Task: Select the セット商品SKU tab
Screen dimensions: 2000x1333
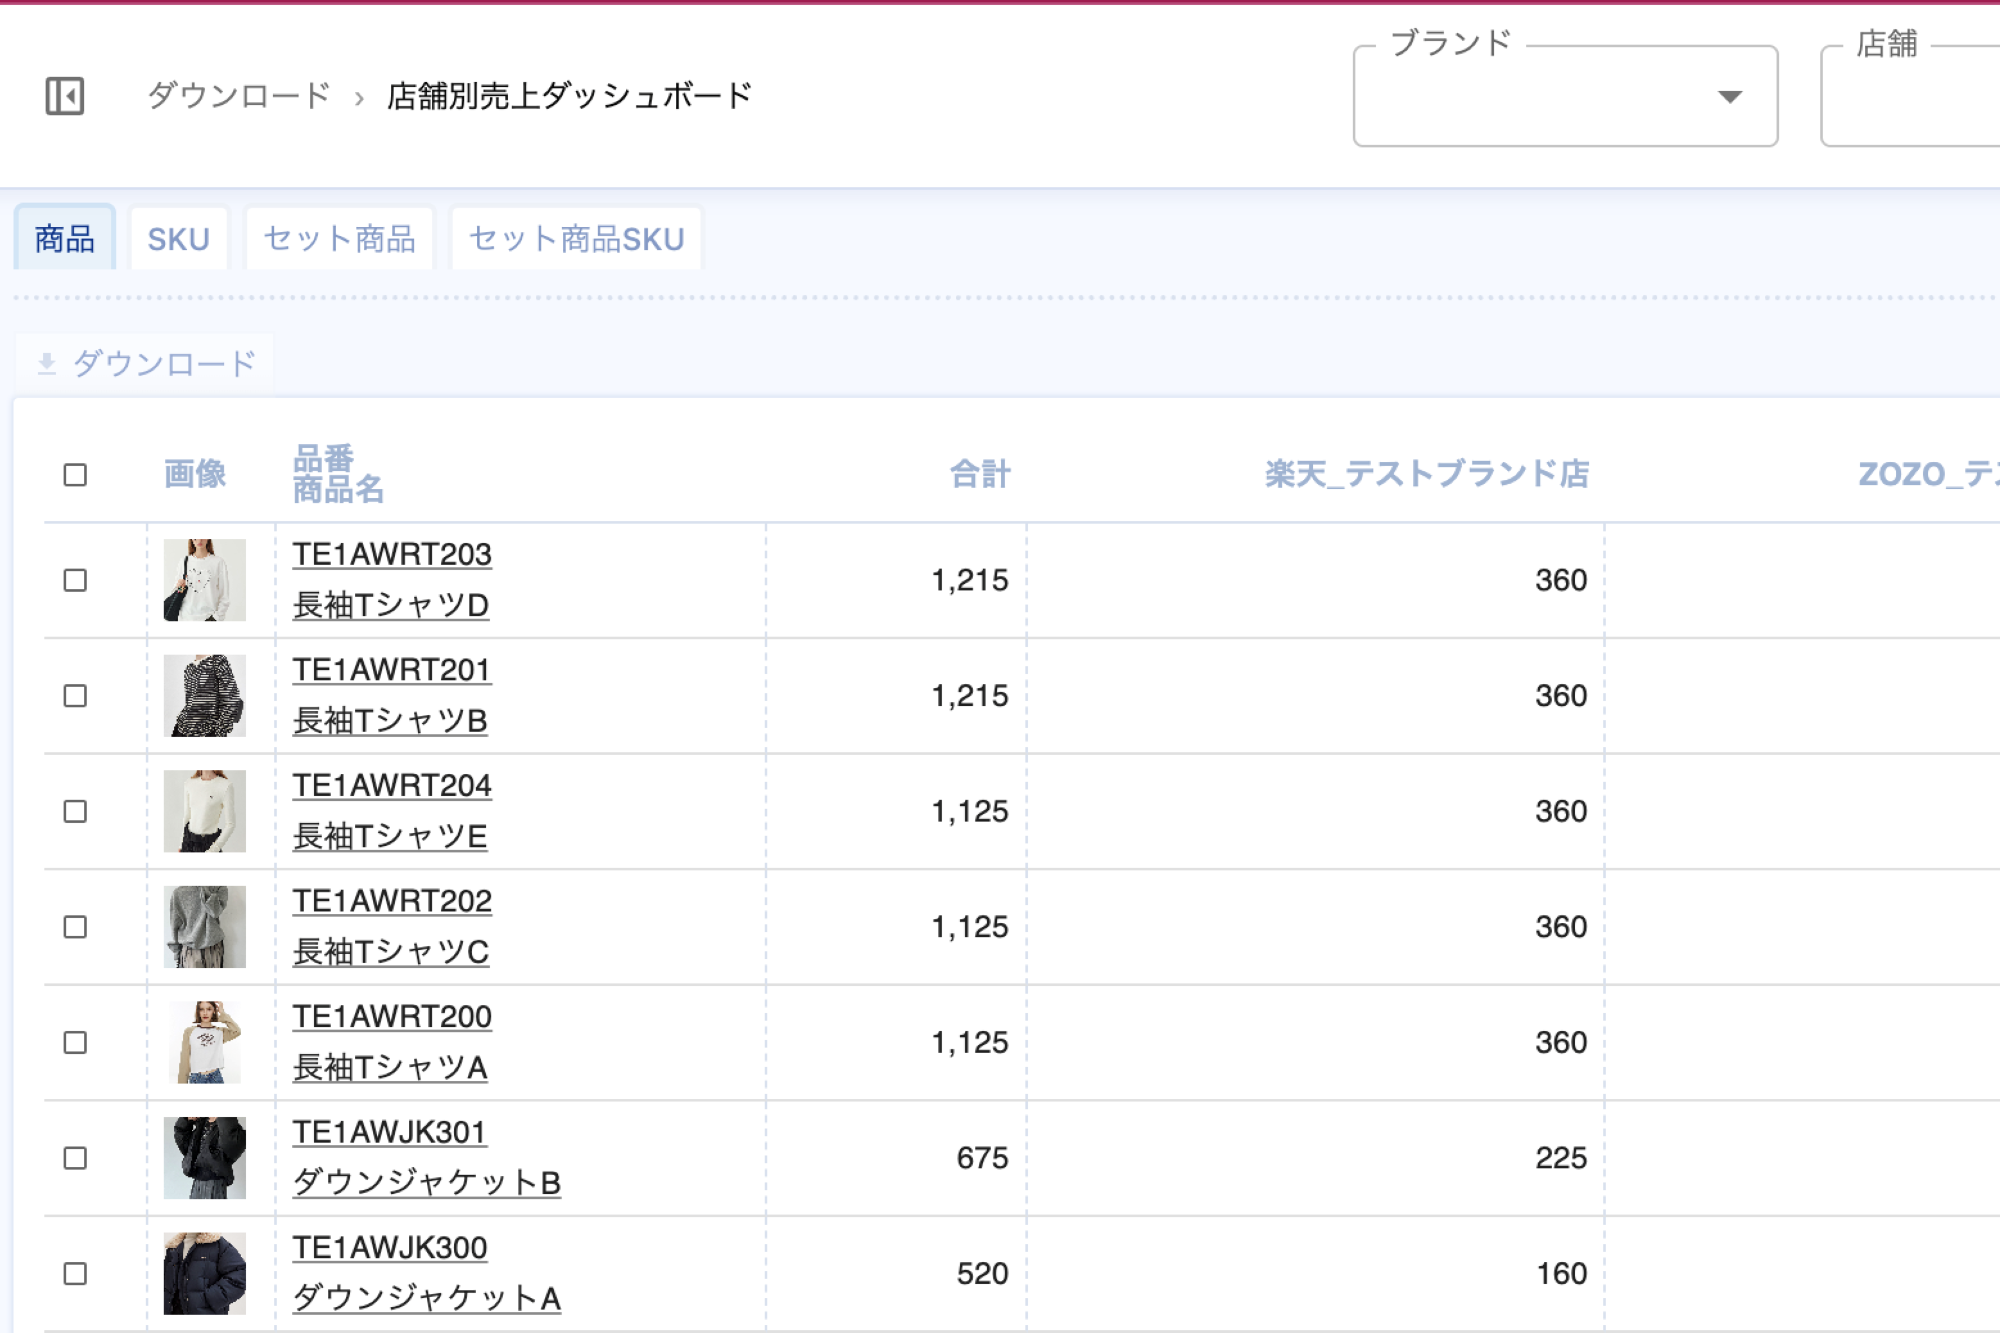Action: (x=576, y=239)
